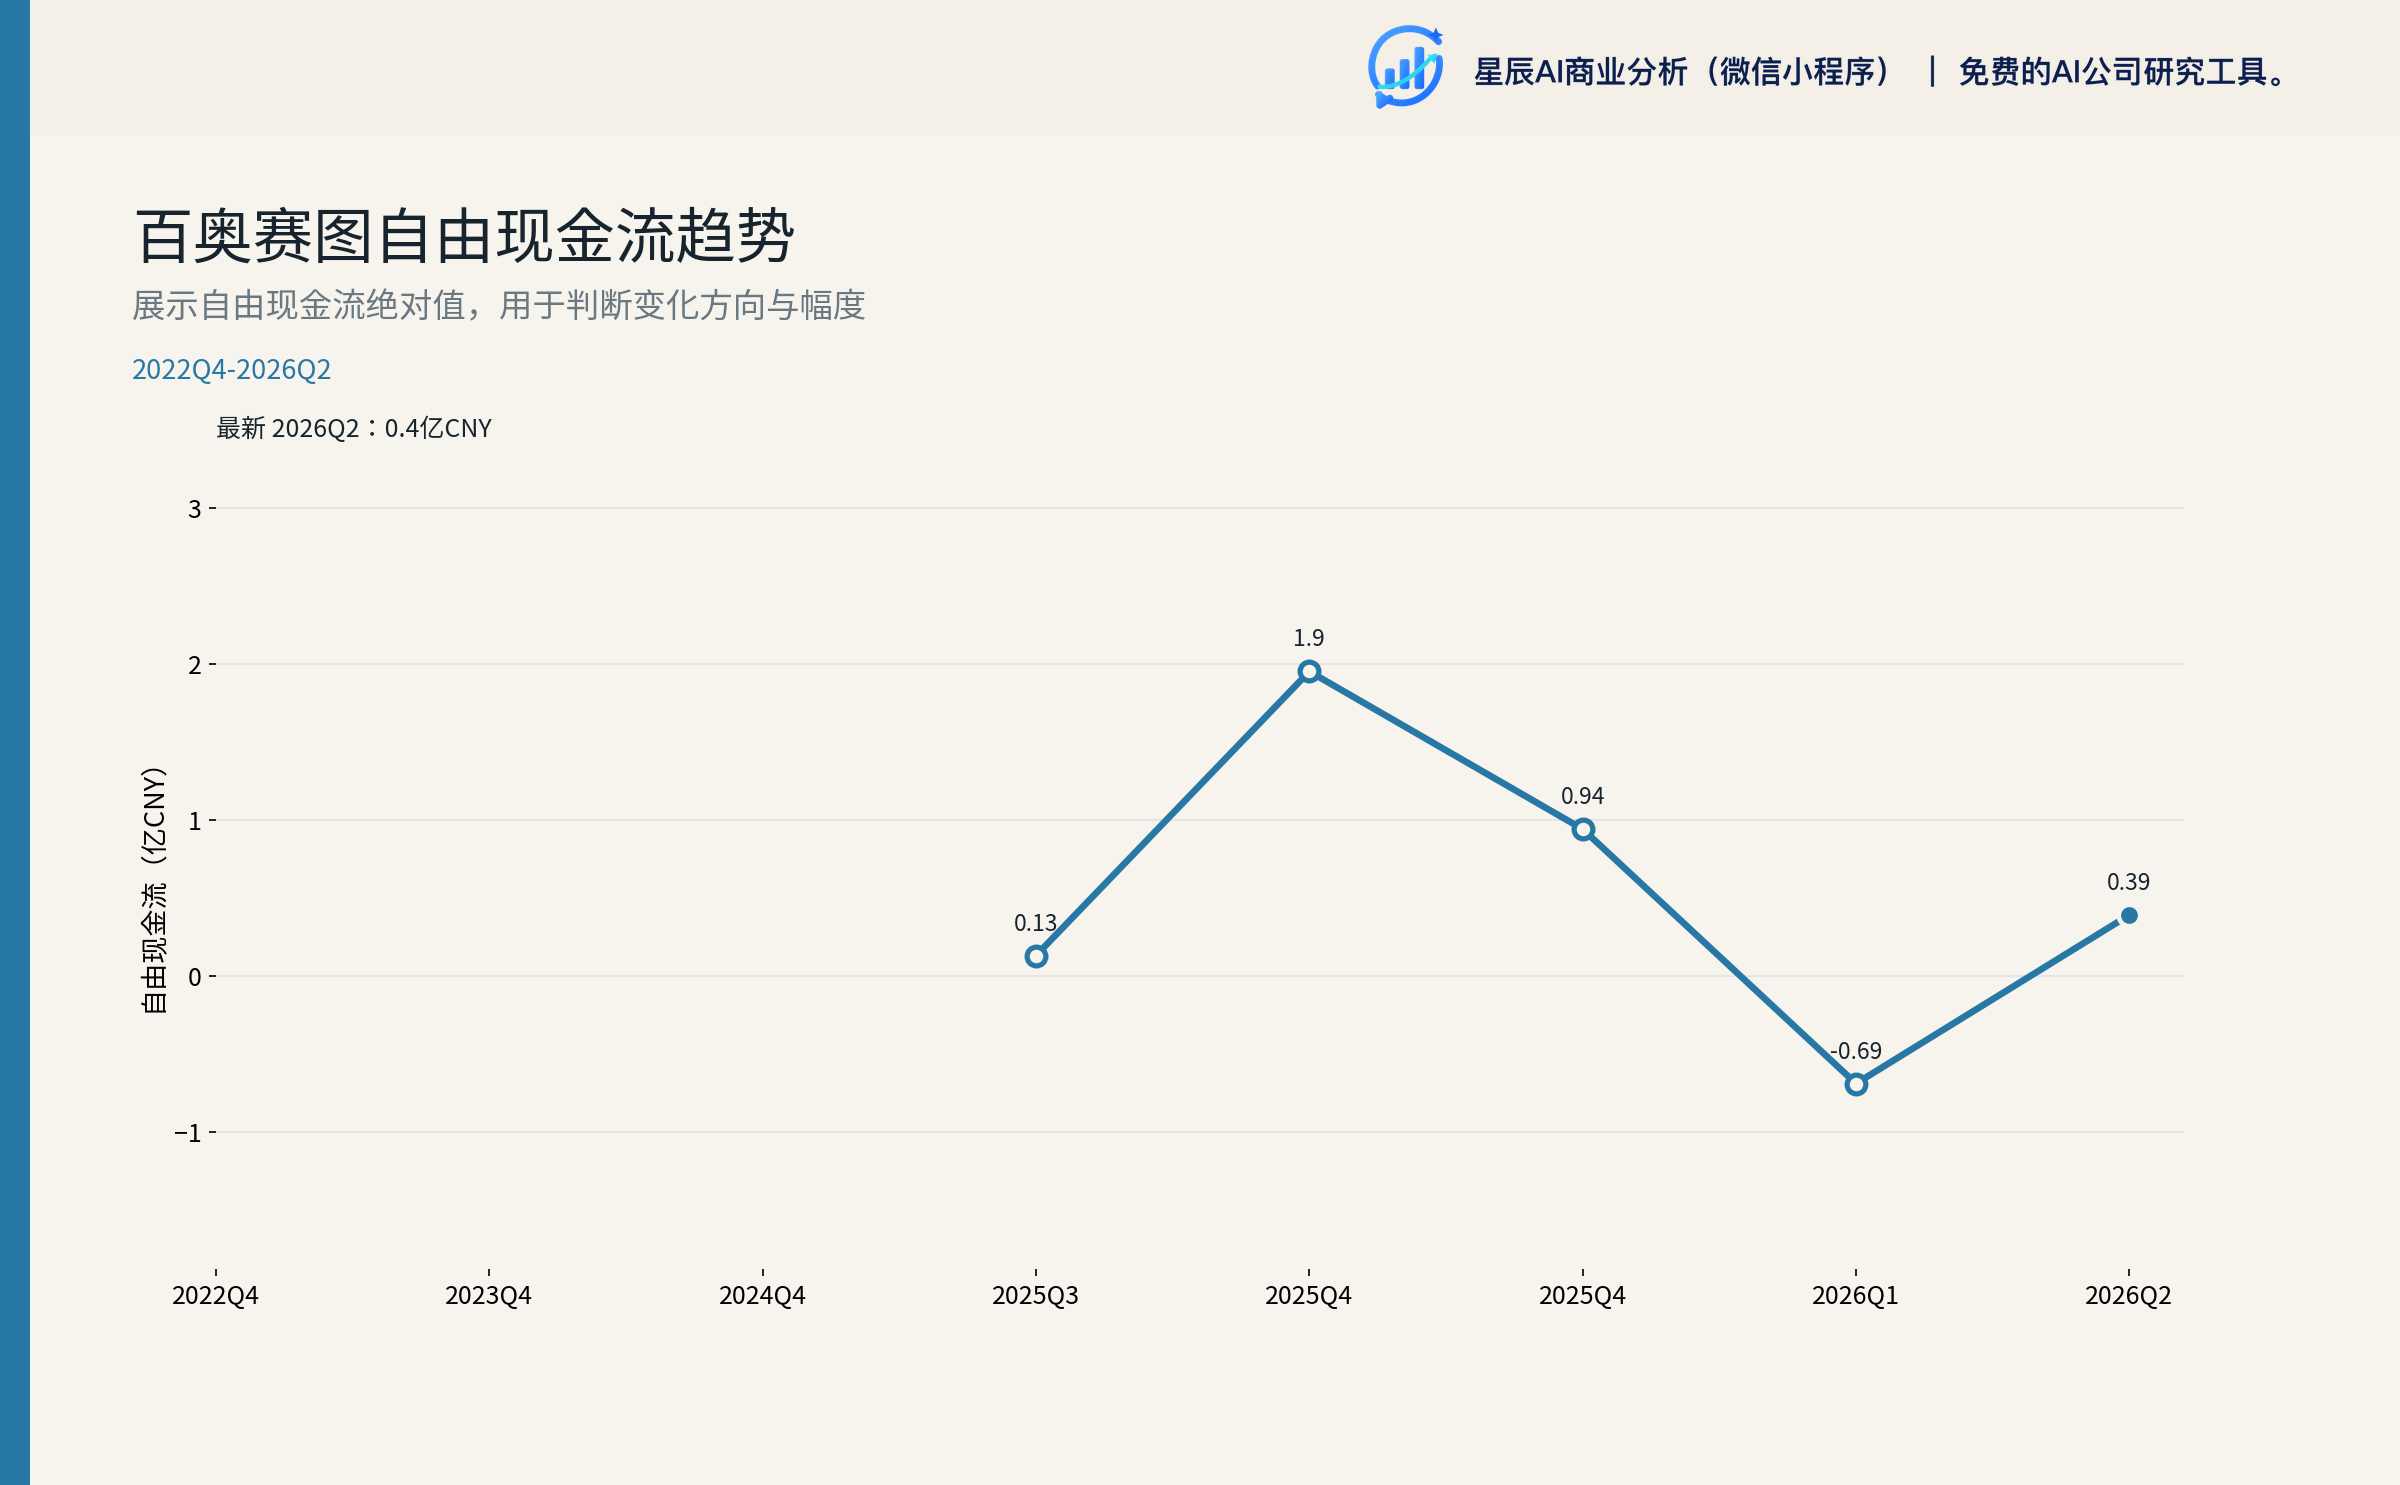Click the data label -0.69
Viewport: 2400px width, 1485px height.
point(1856,1051)
